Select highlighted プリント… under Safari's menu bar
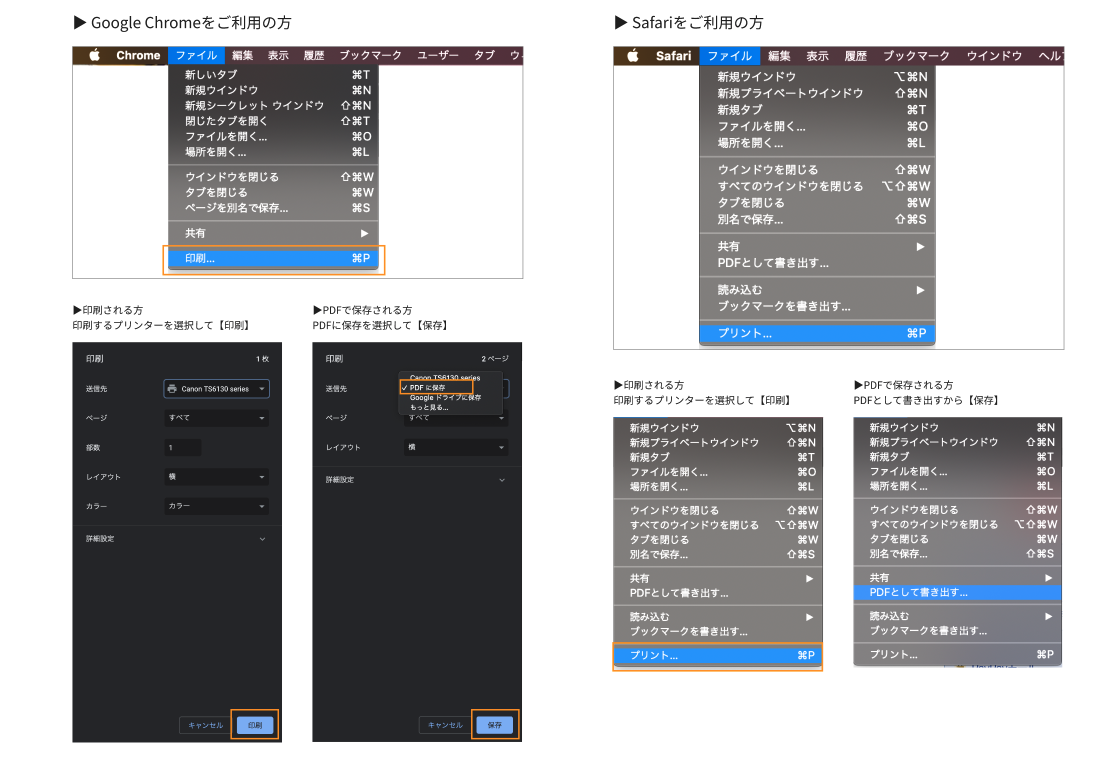1105x764 pixels. pos(817,333)
